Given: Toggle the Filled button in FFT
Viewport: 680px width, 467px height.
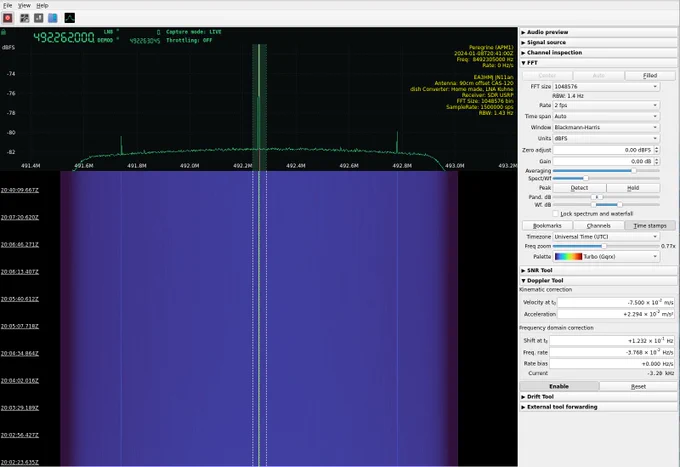Looking at the screenshot, I should (650, 75).
